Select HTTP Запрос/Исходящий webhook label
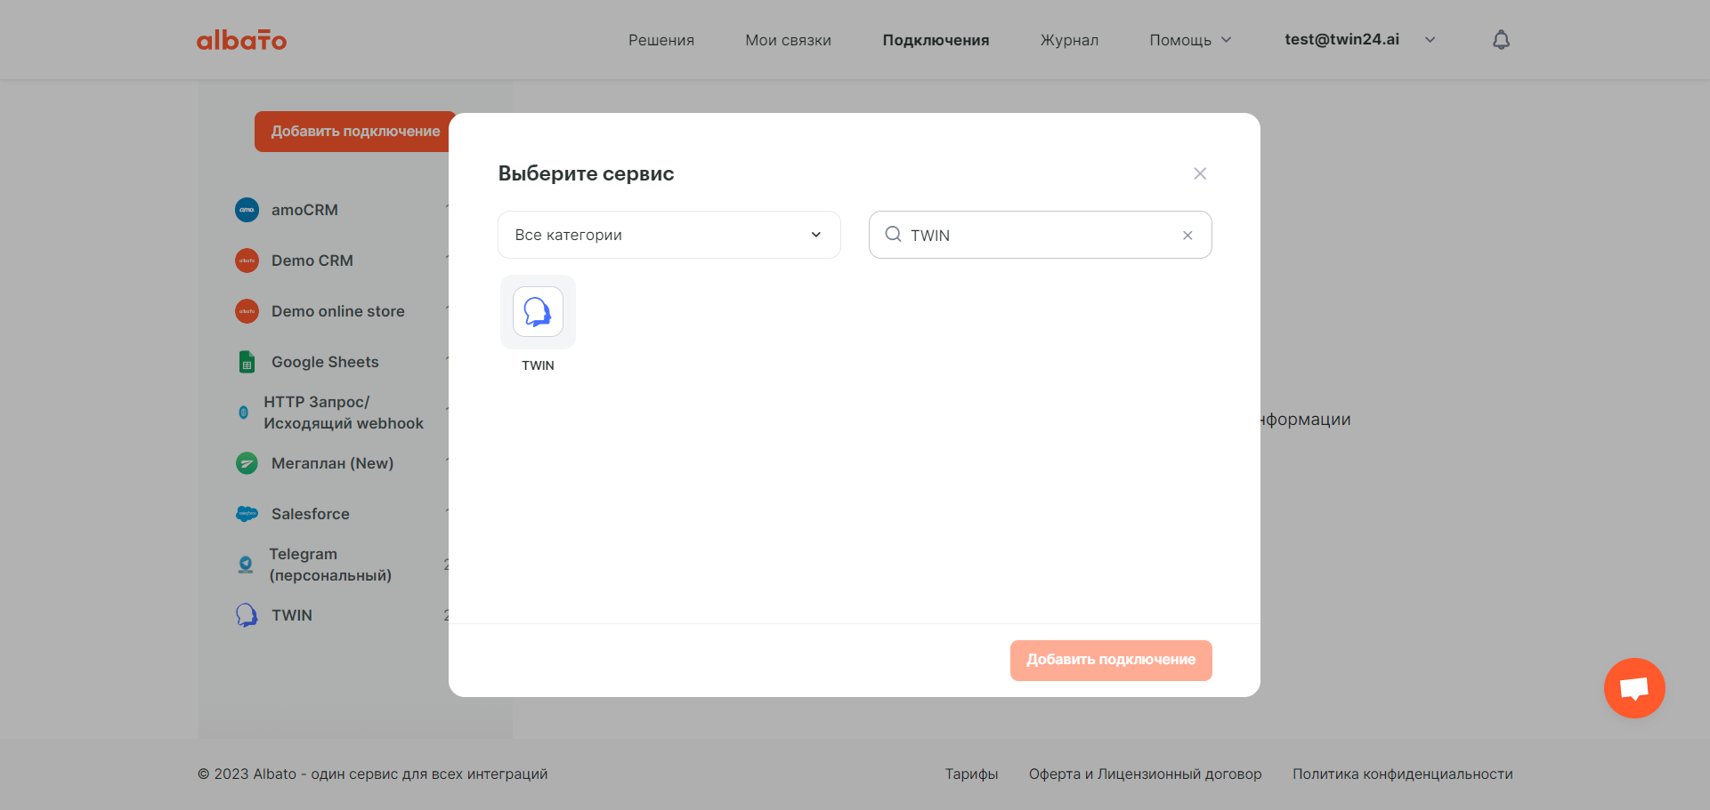The height and width of the screenshot is (810, 1710). coord(343,413)
